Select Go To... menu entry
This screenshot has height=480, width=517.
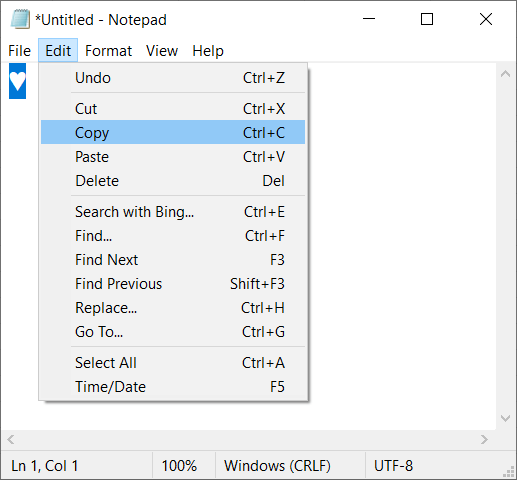click(173, 331)
